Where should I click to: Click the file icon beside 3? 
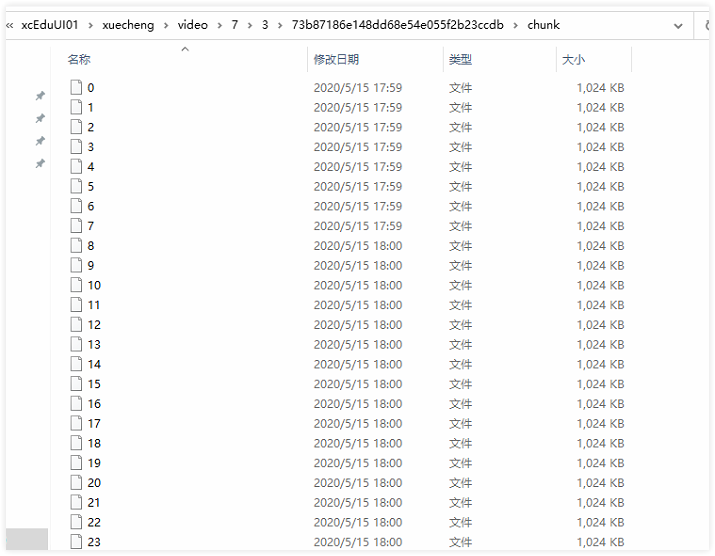click(76, 146)
